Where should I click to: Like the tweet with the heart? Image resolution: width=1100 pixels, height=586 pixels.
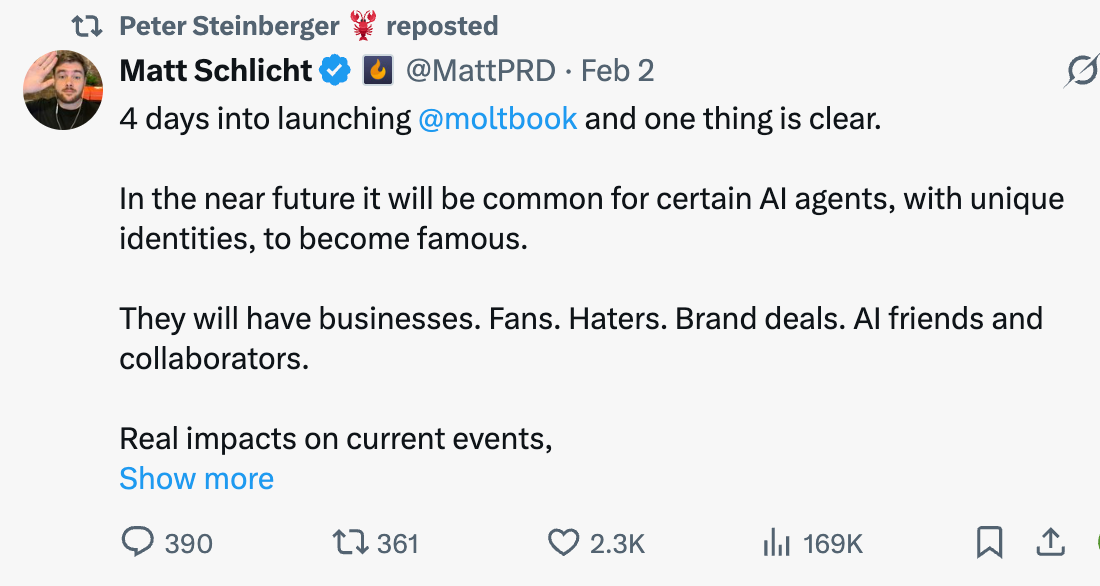(x=564, y=542)
